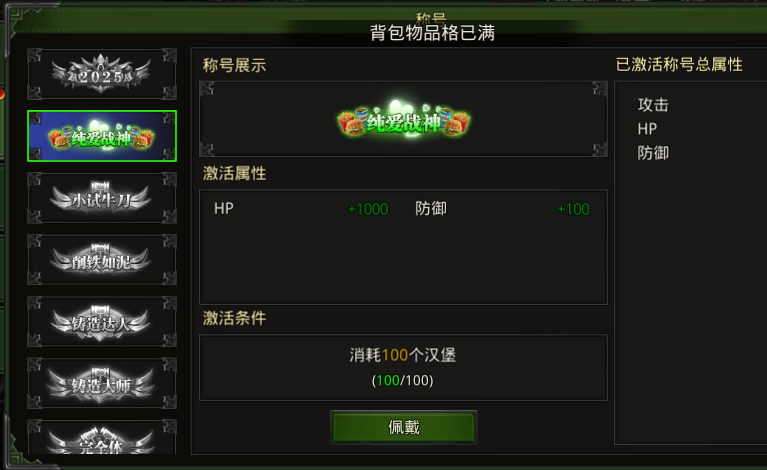Choose the 削铁如泥 title badge
Image resolution: width=767 pixels, height=470 pixels.
click(102, 260)
